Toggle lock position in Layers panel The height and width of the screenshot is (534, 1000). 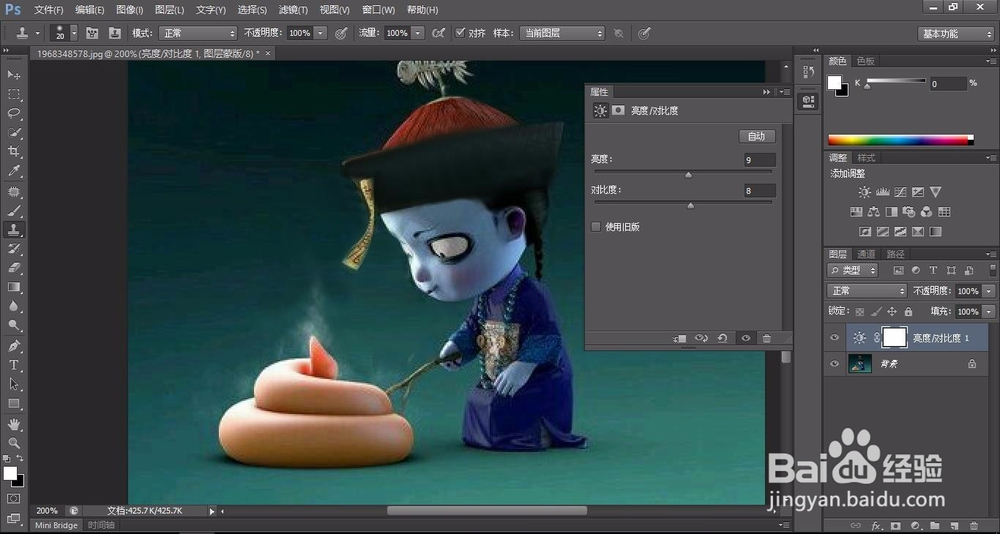point(892,311)
